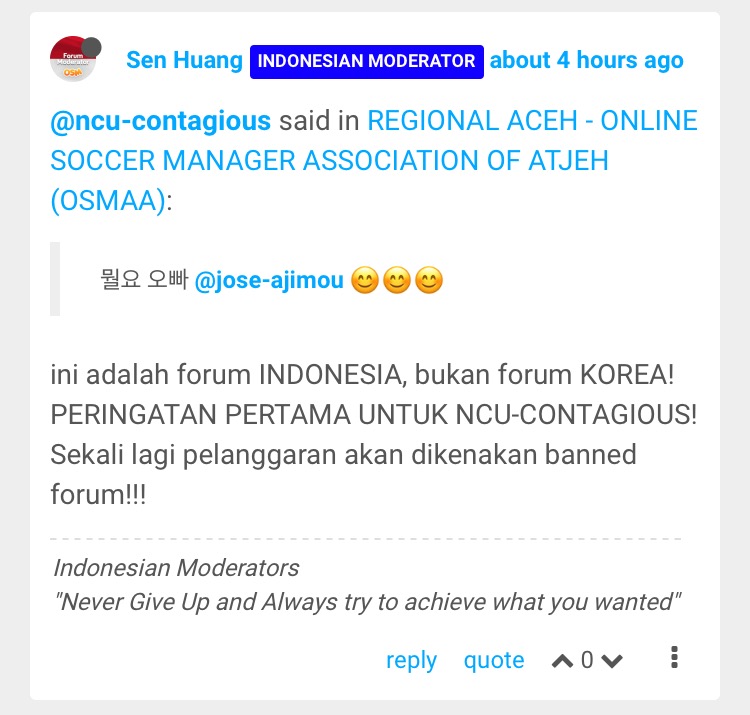750x715 pixels.
Task: Open the REGIONAL ACEH OSMAA topic link
Action: click(374, 160)
